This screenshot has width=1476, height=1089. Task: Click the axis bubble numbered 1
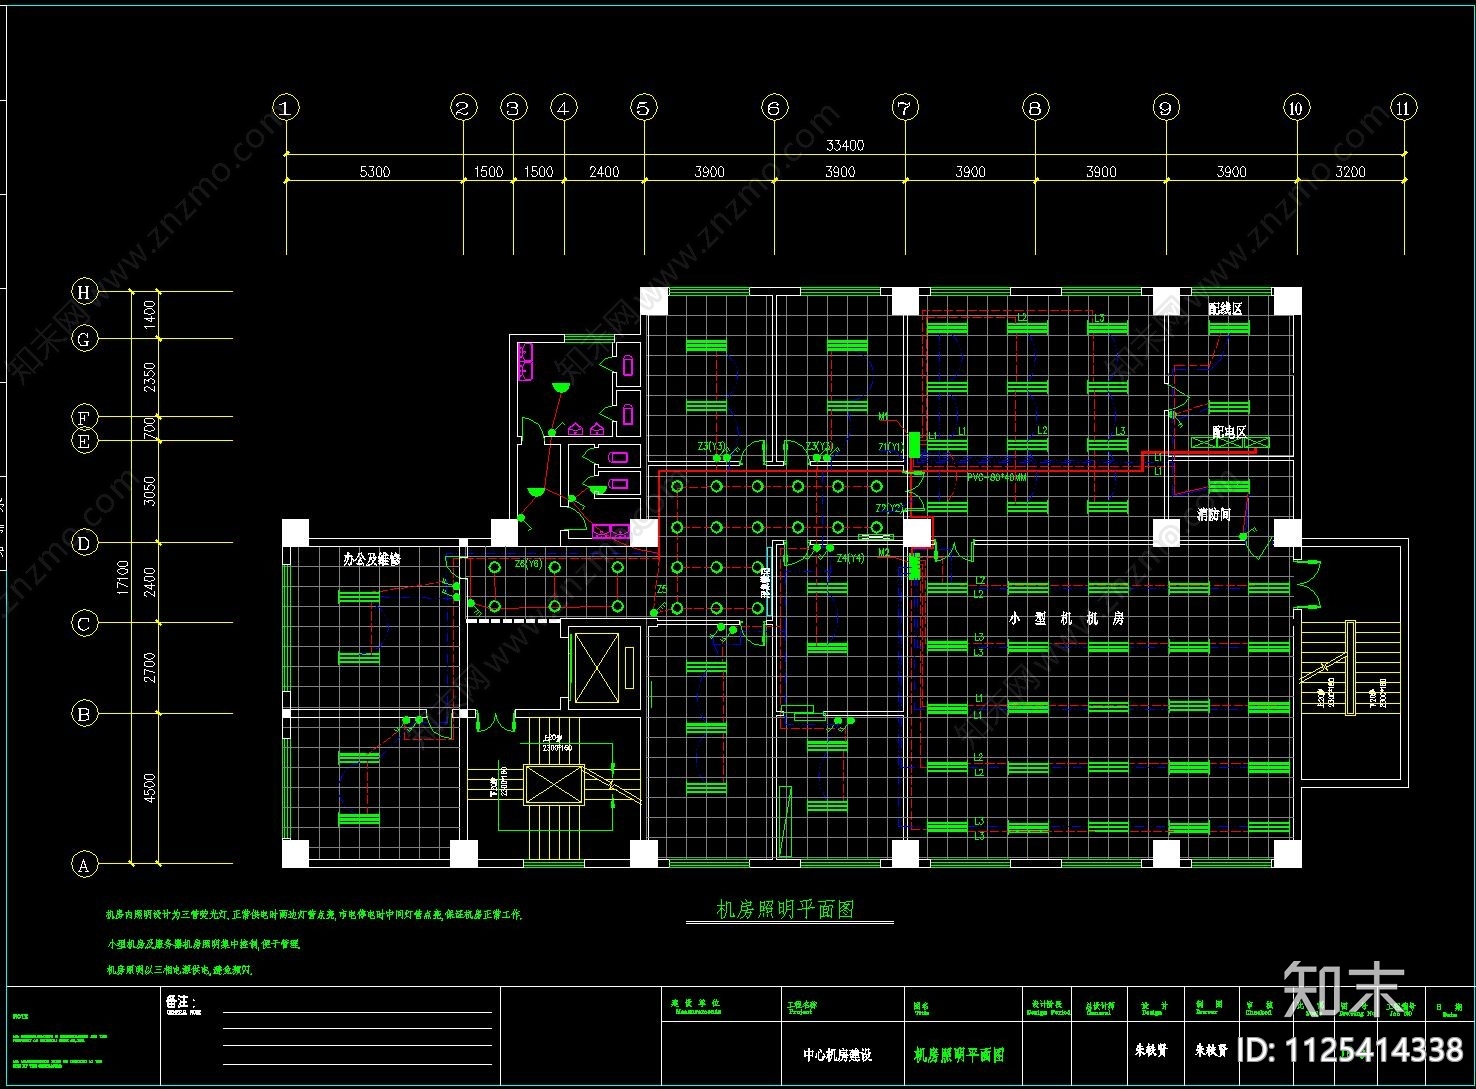pyautogui.click(x=286, y=108)
